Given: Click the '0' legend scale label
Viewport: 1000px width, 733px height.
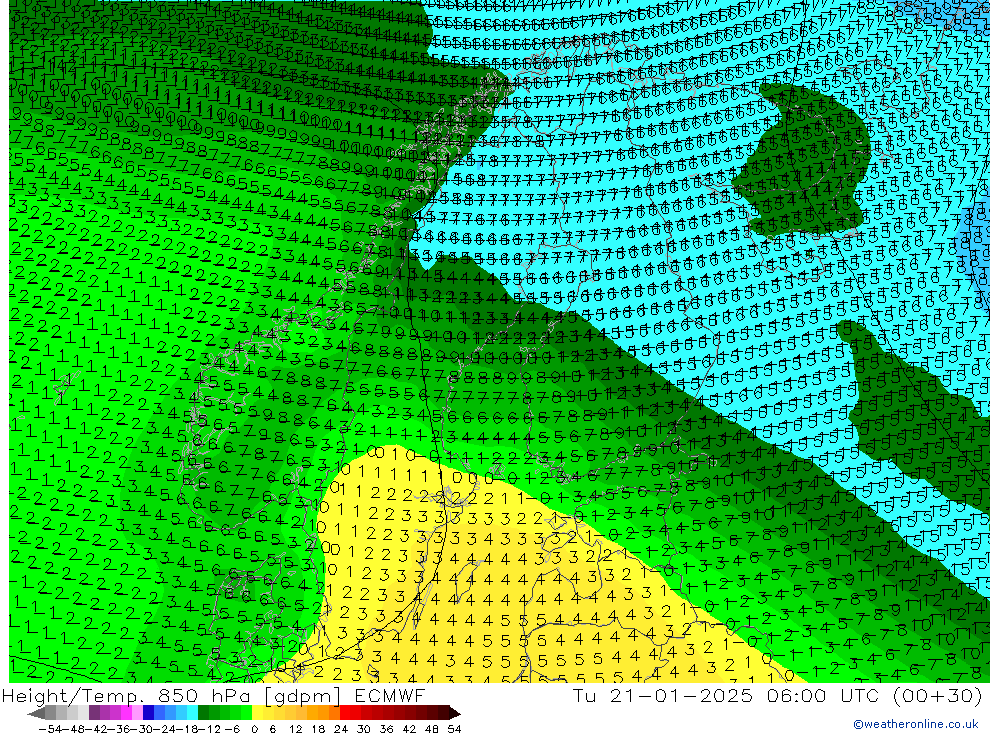Looking at the screenshot, I should click(x=254, y=729).
